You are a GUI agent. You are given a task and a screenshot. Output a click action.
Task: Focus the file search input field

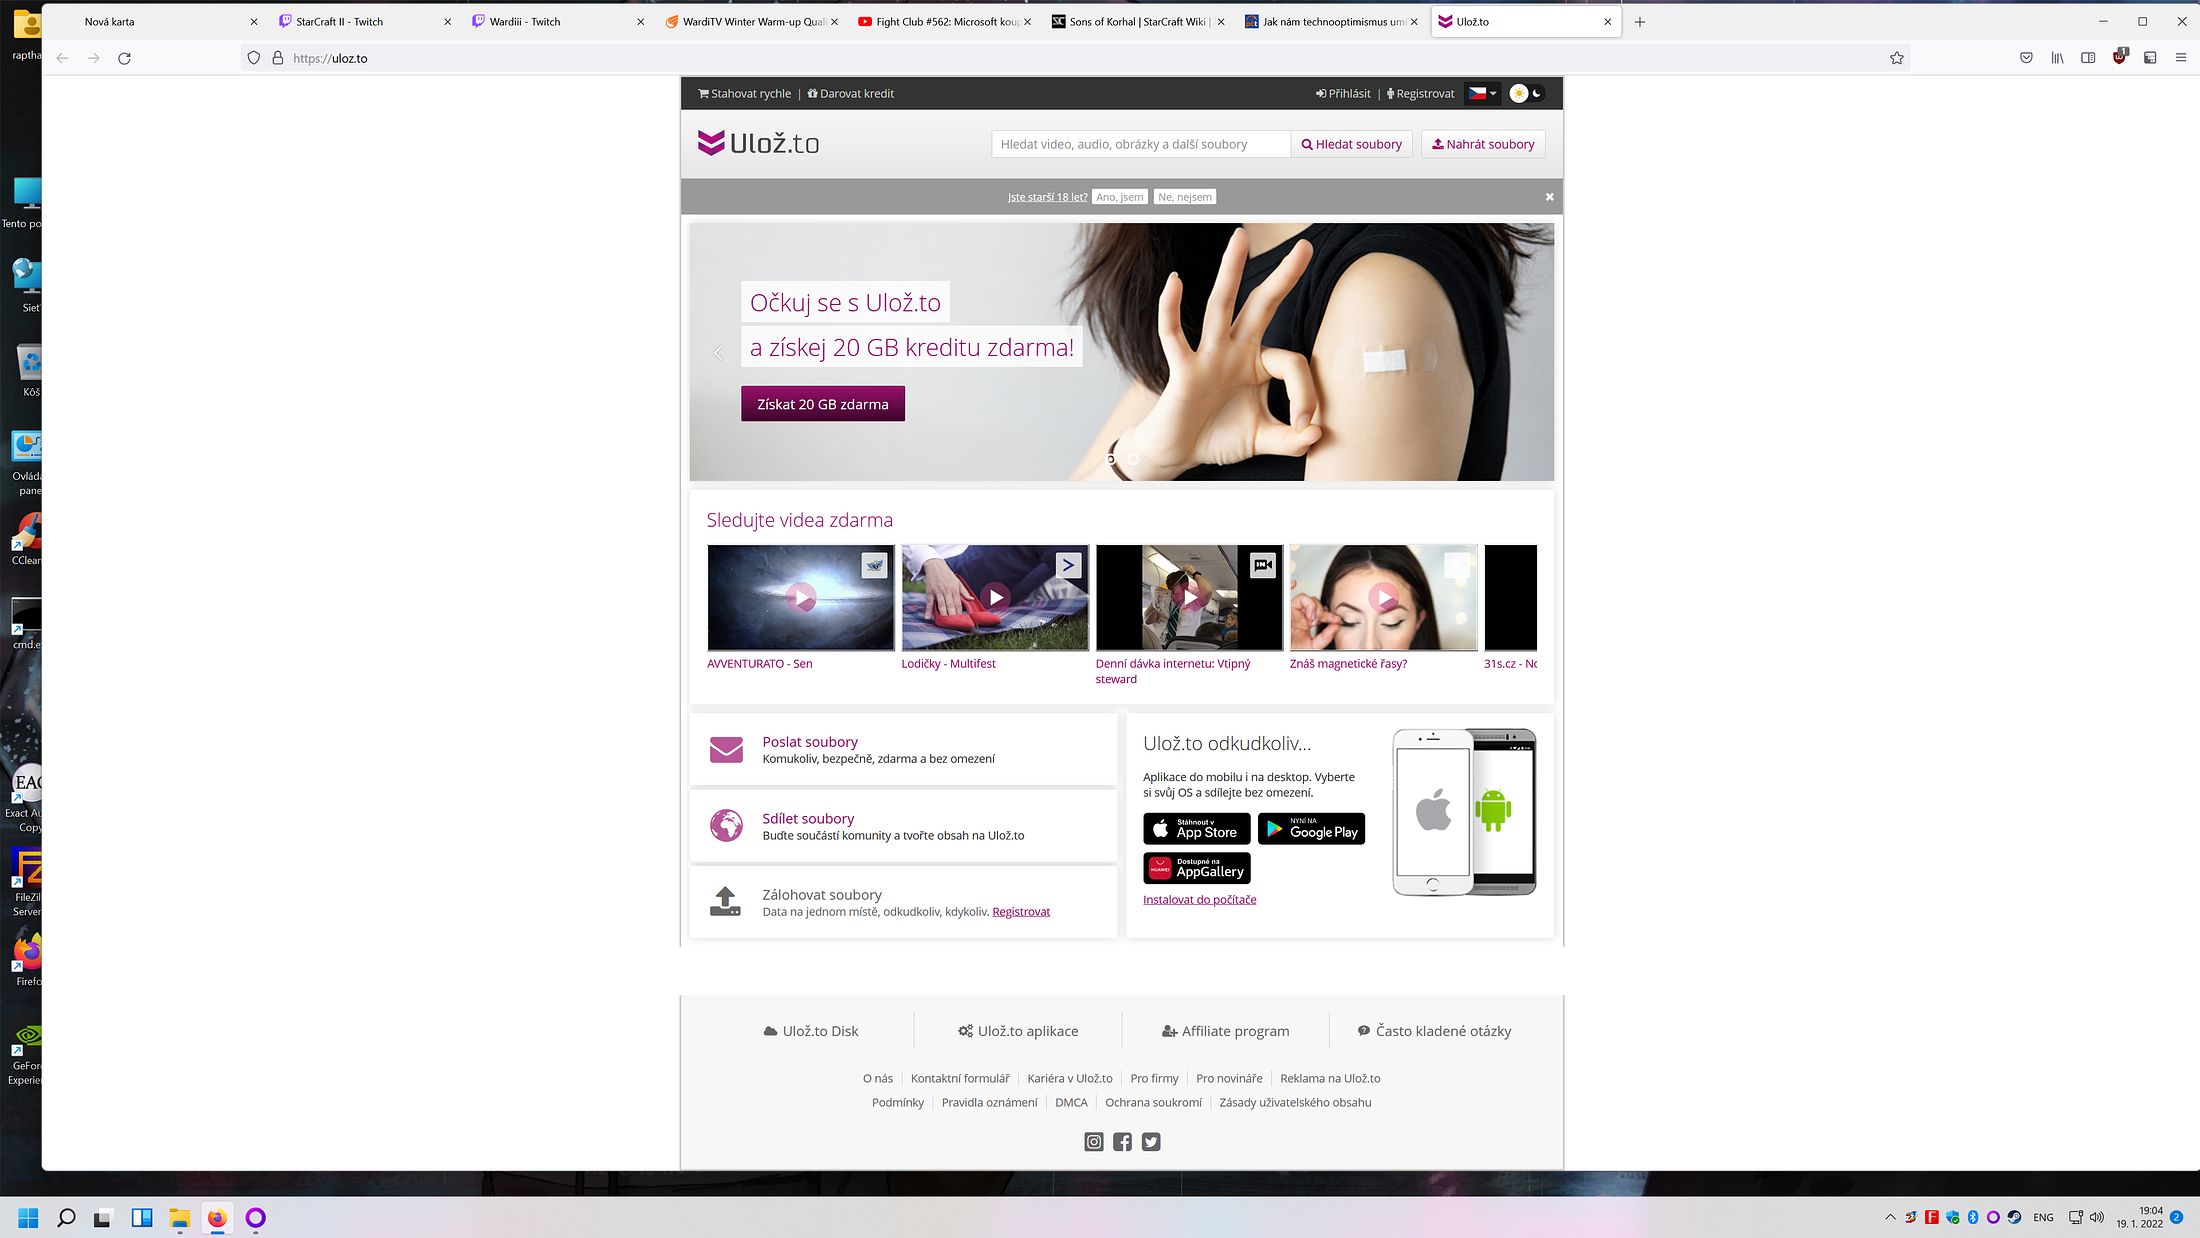(1140, 144)
